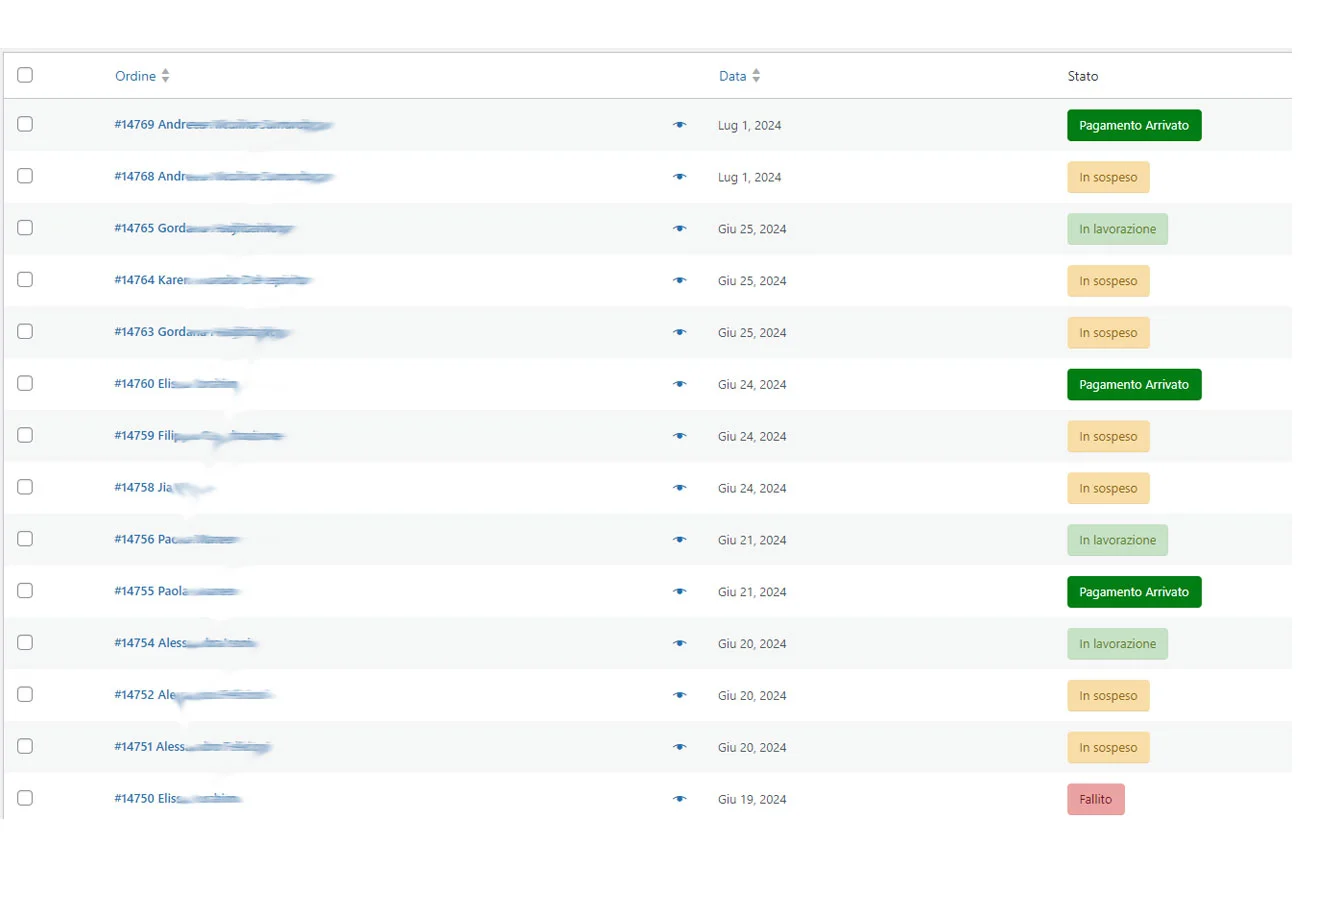The image size is (1320, 900).
Task: Click the eye icon on order #14758
Action: tap(680, 488)
